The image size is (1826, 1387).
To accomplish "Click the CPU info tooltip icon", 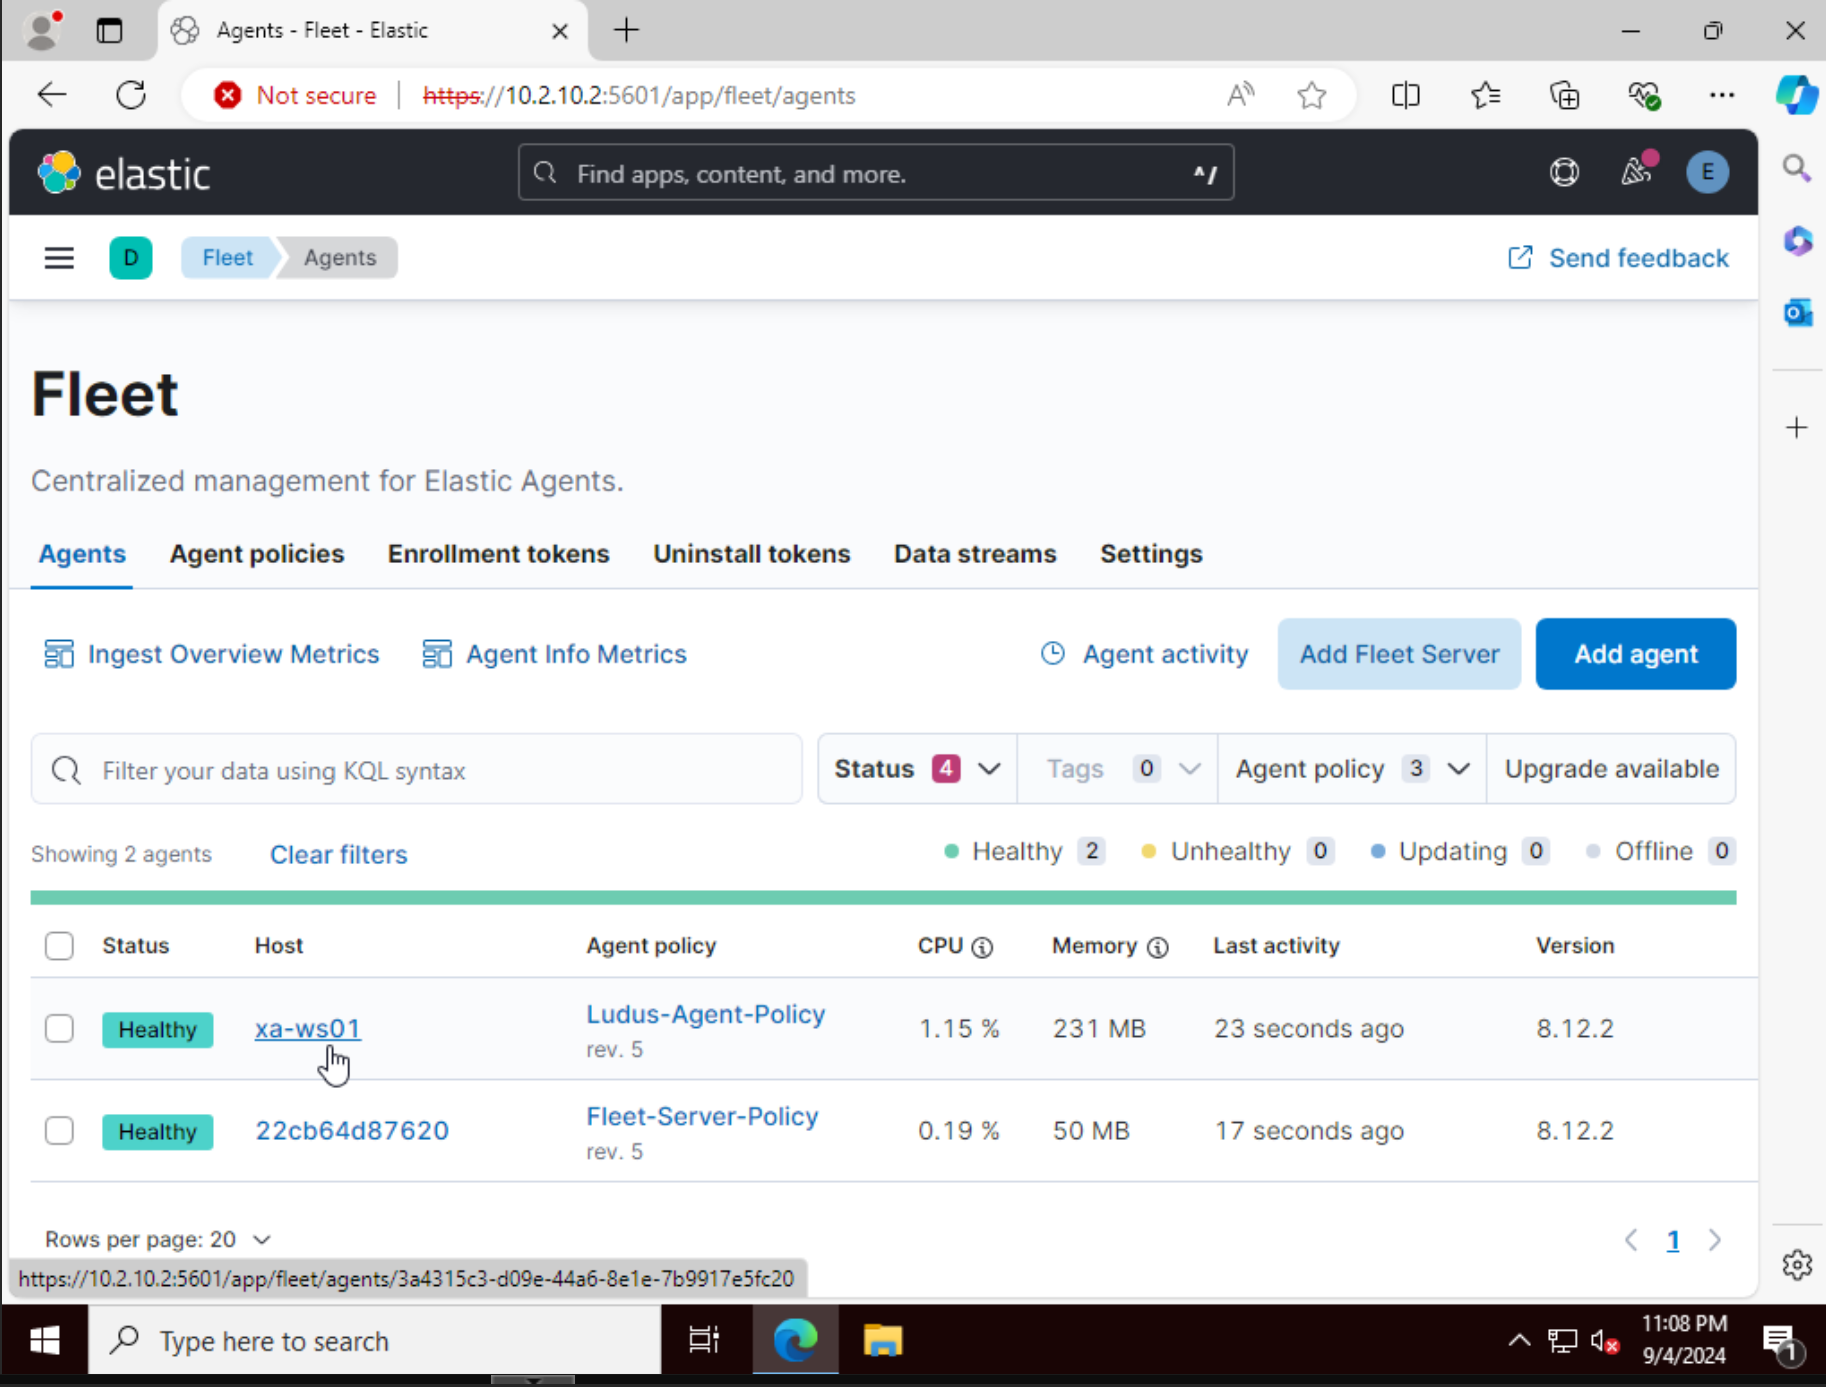I will [x=983, y=947].
